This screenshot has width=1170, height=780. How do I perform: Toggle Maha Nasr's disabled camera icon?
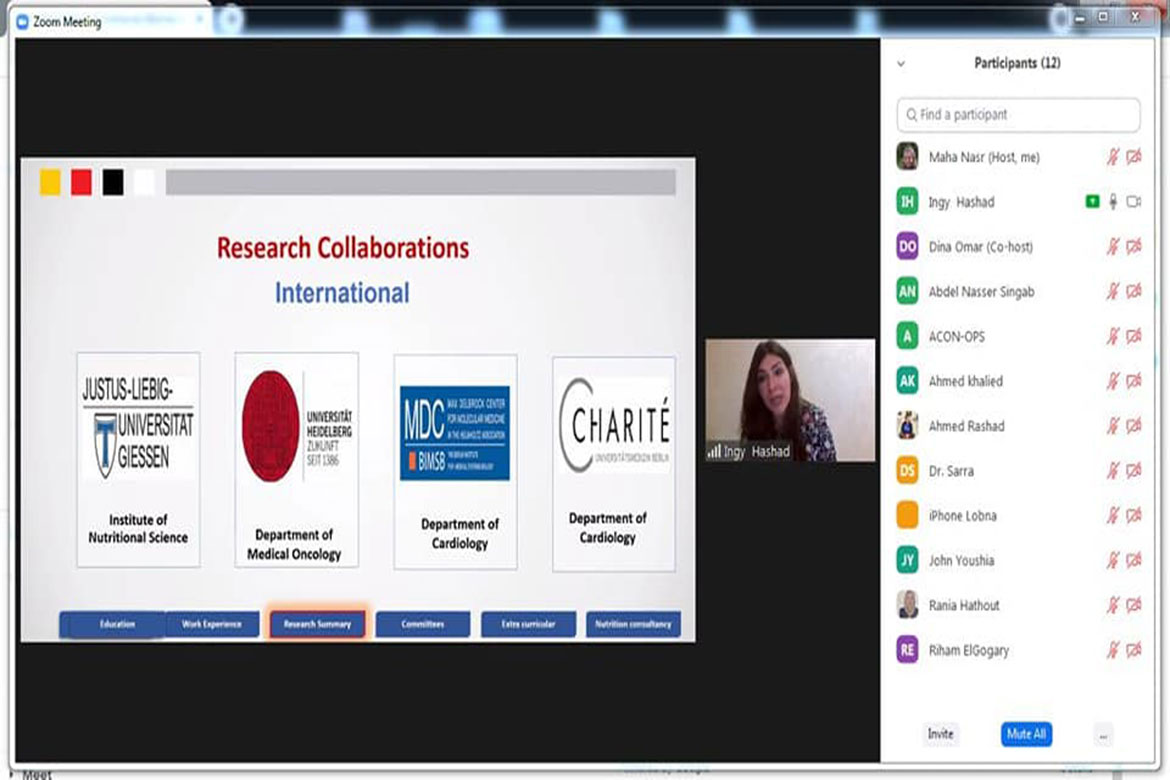pyautogui.click(x=1133, y=157)
